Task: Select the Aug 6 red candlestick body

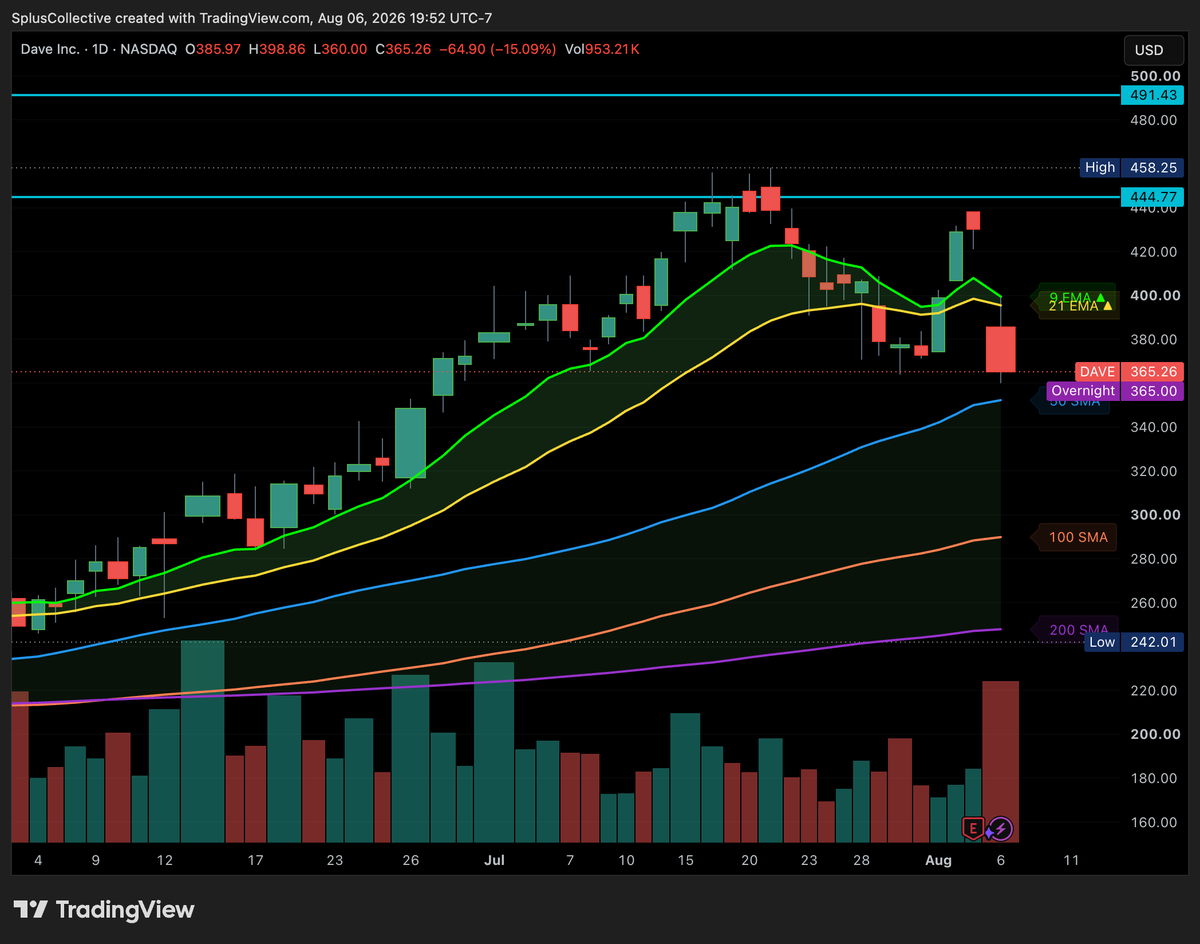Action: (x=1001, y=349)
